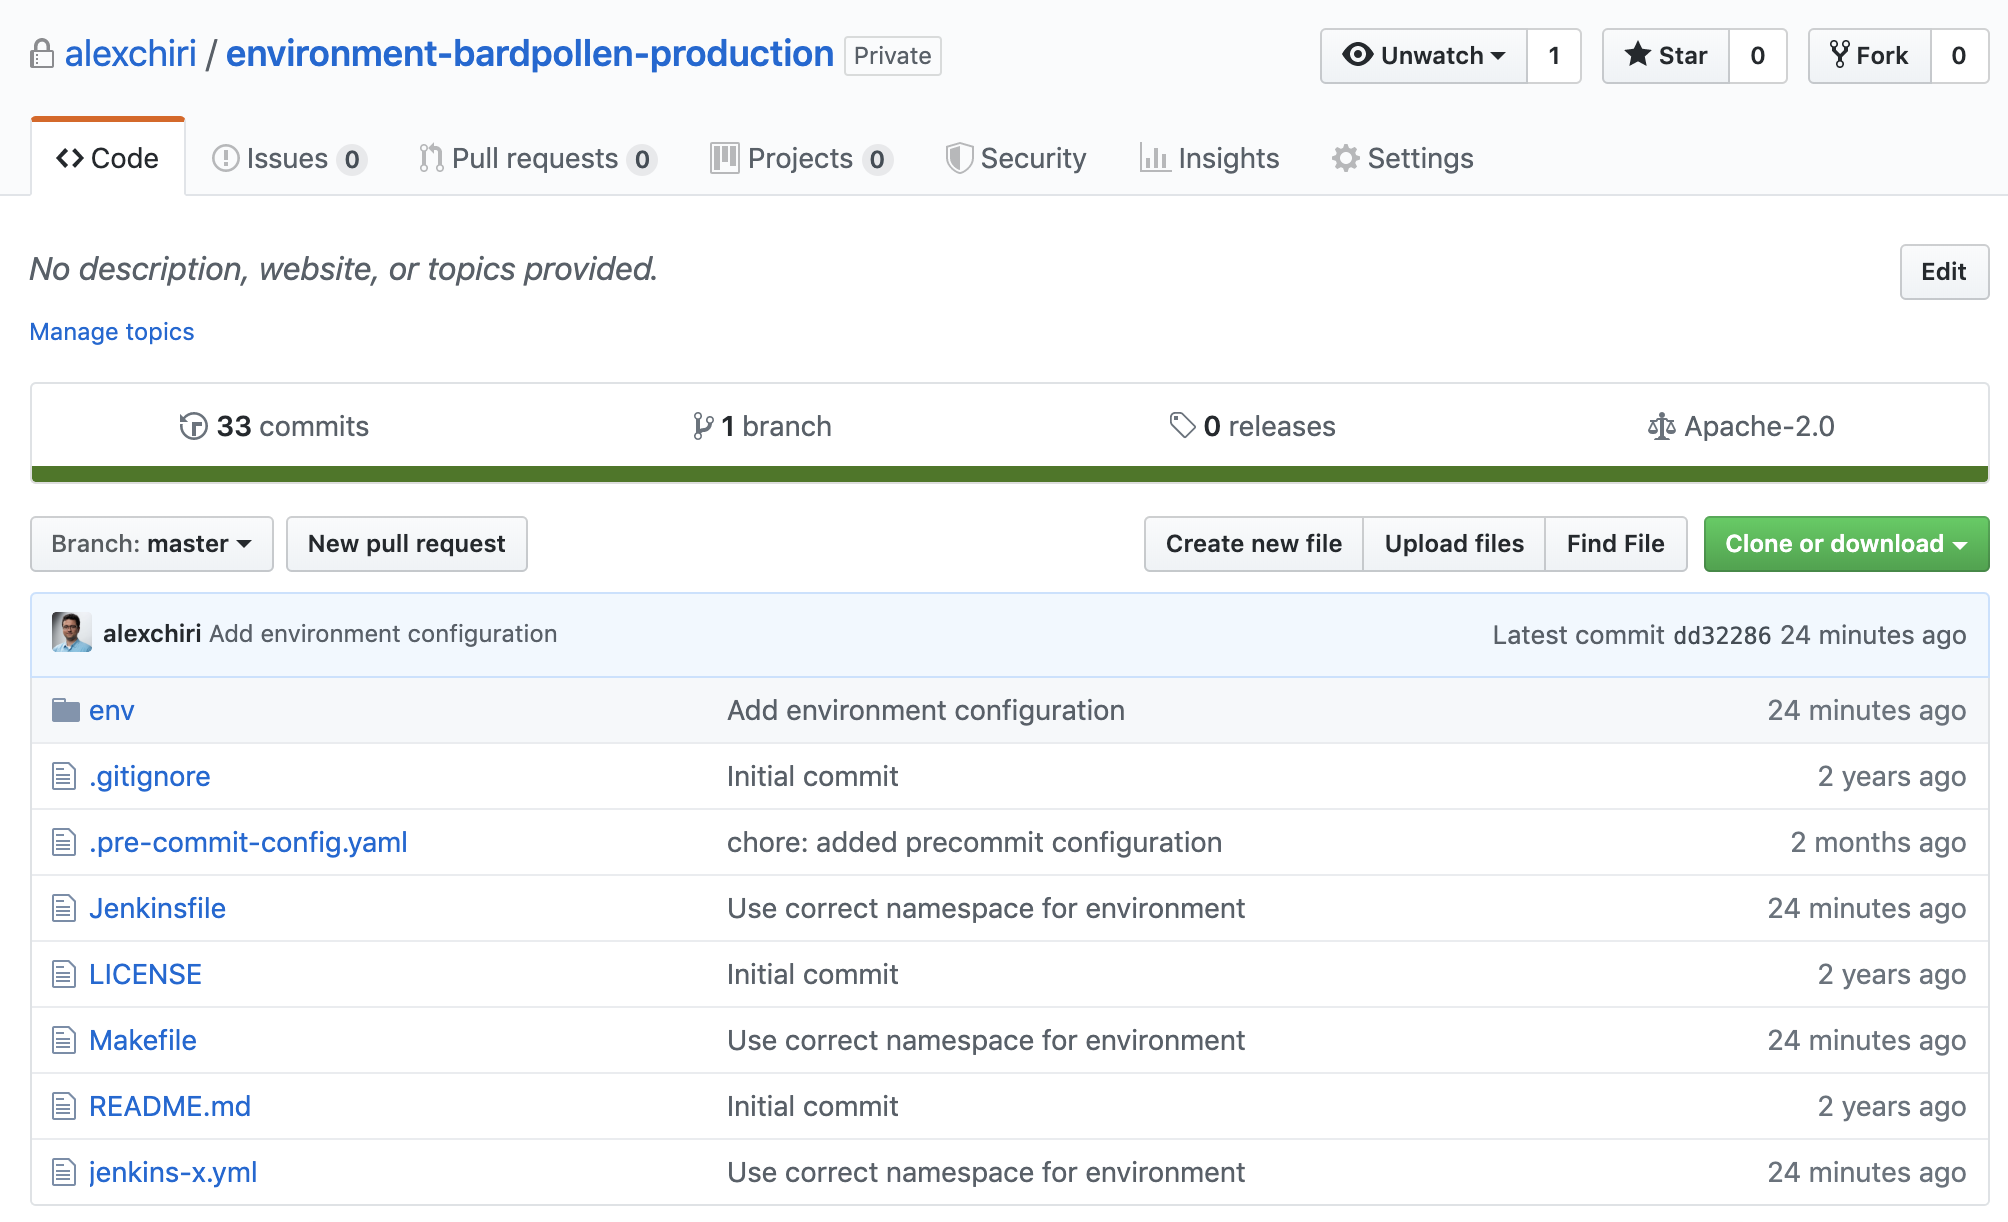Click the fork icon next to Fork

(x=1840, y=55)
